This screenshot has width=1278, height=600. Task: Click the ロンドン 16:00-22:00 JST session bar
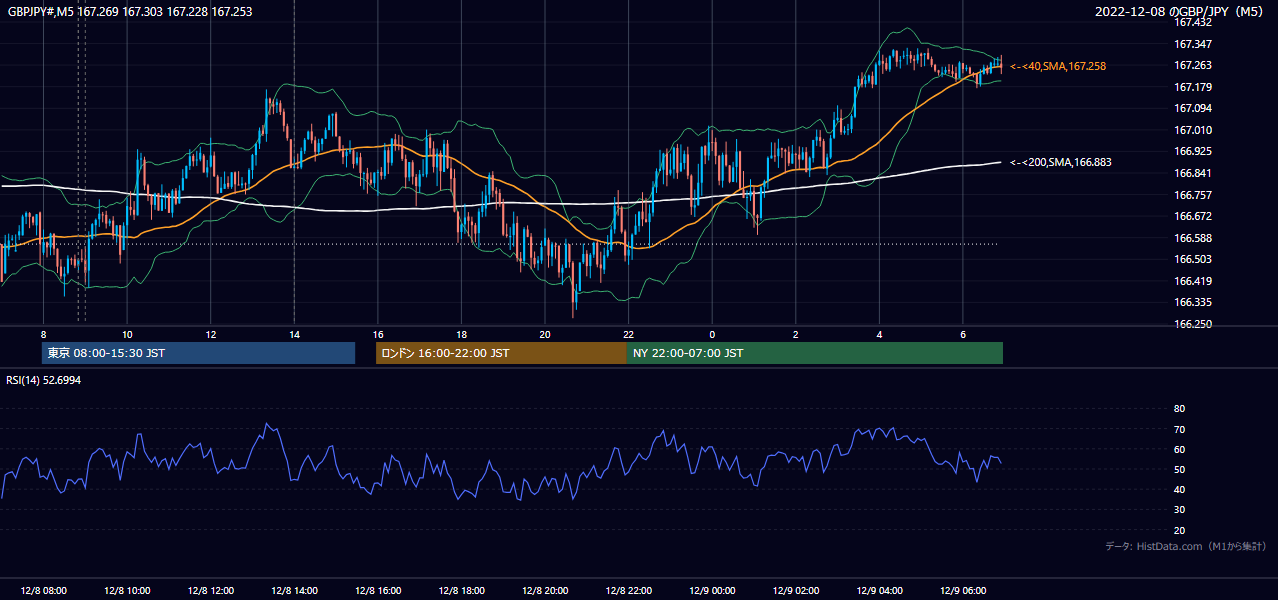501,353
